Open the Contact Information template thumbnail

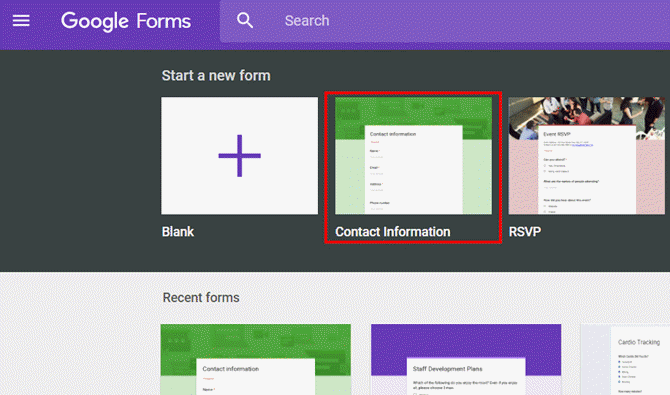pos(413,156)
